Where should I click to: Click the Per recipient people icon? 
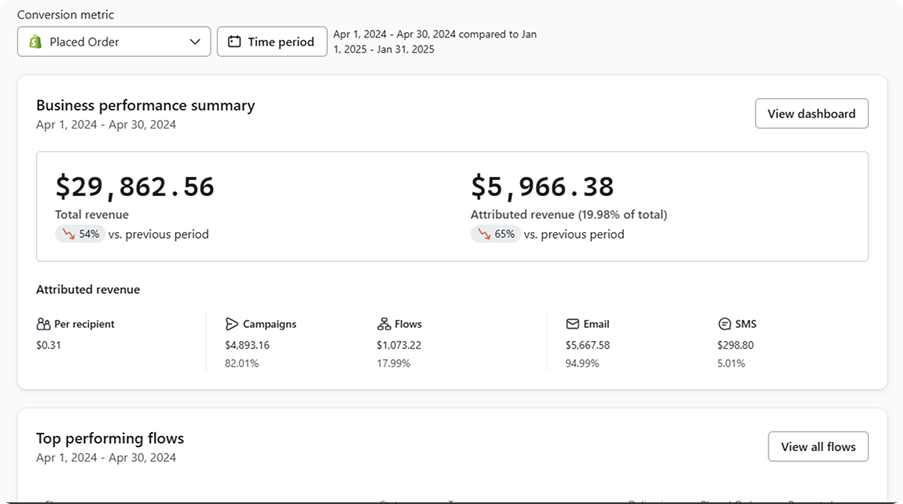[43, 324]
